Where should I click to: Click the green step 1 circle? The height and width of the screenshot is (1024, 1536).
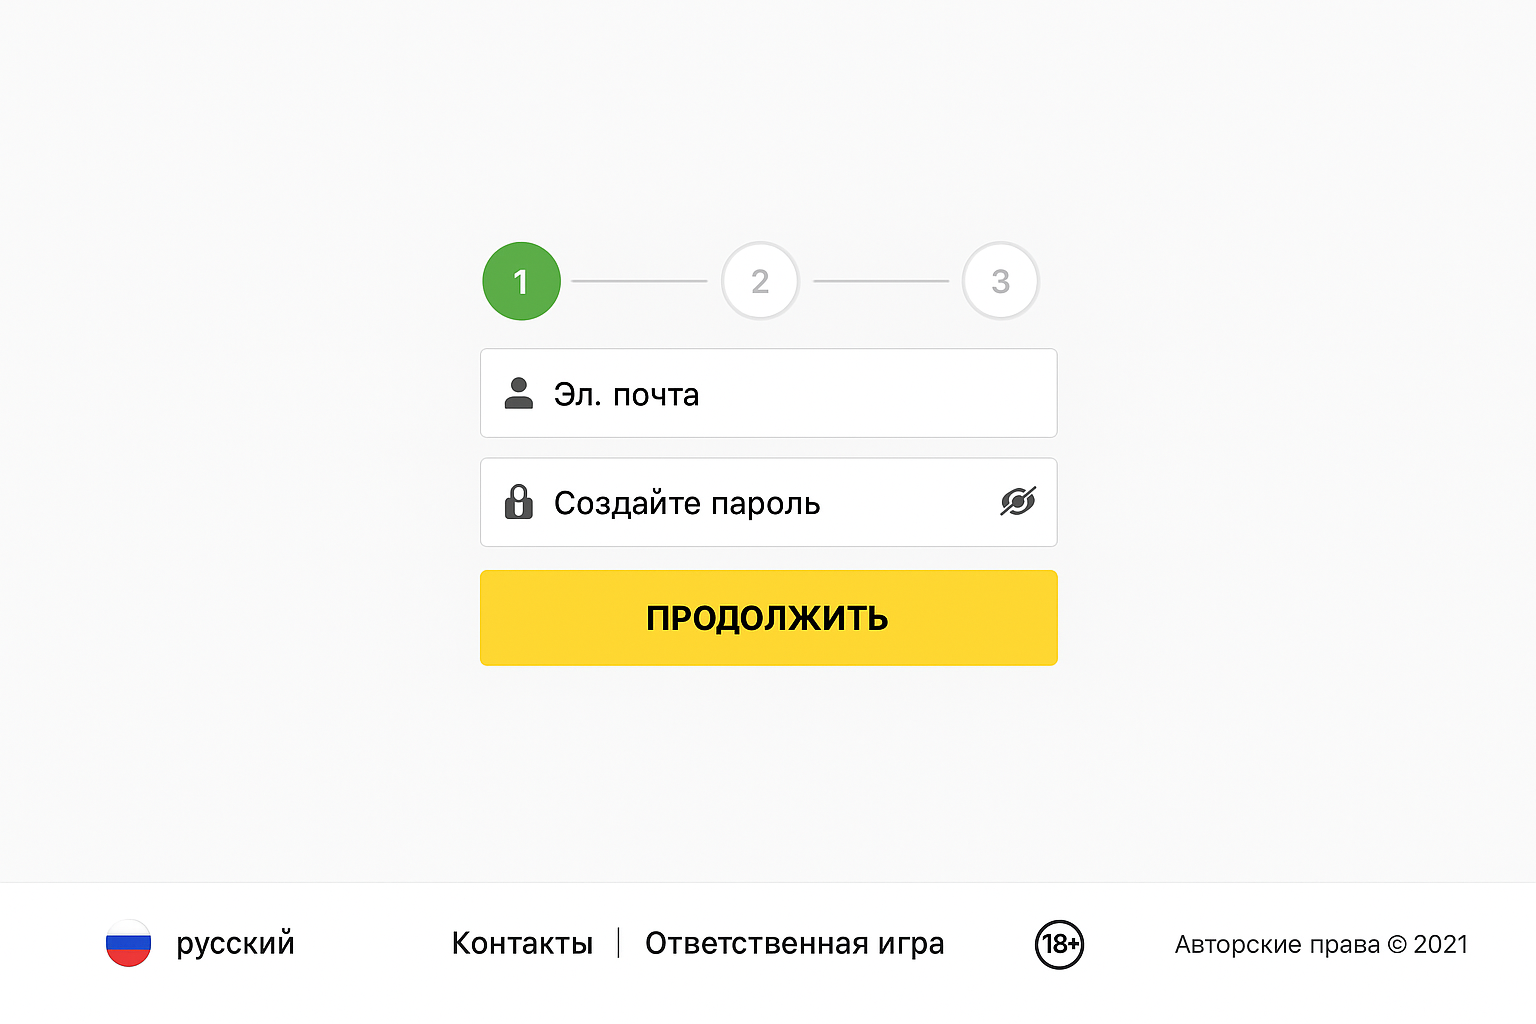click(521, 281)
